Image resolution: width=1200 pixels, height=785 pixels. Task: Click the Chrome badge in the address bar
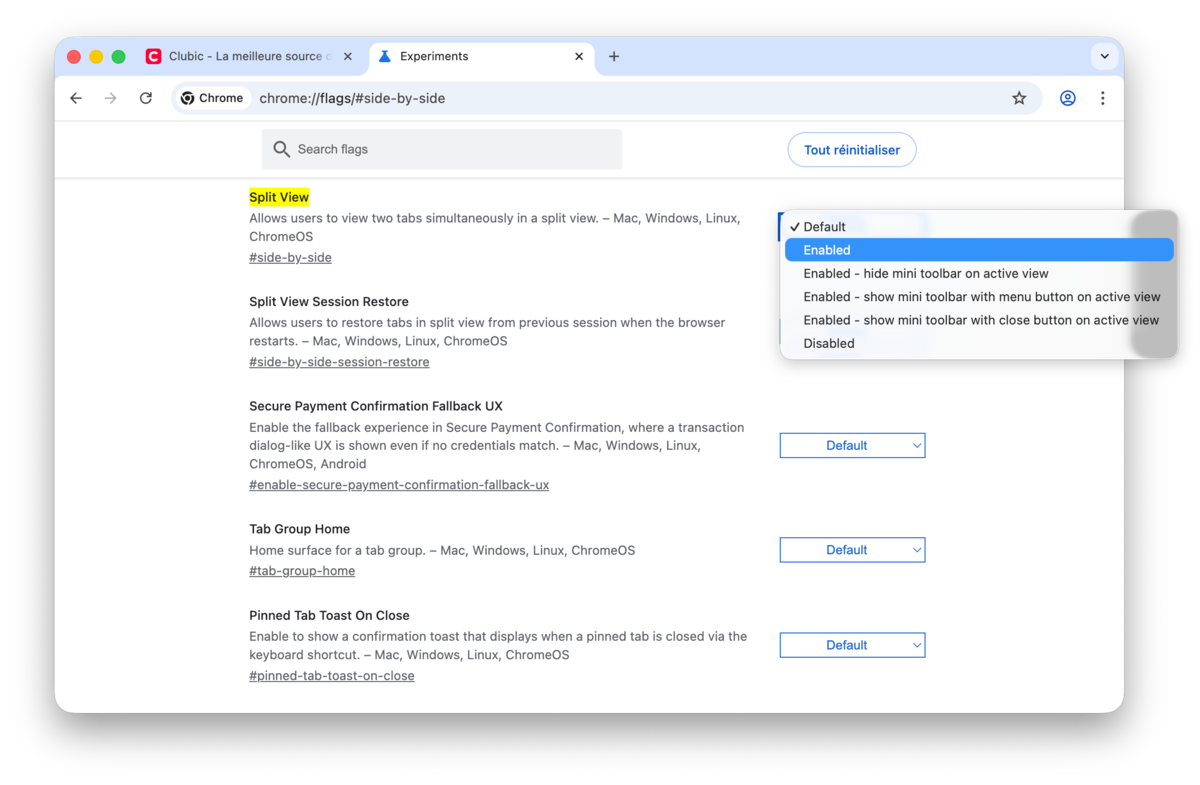coord(211,98)
